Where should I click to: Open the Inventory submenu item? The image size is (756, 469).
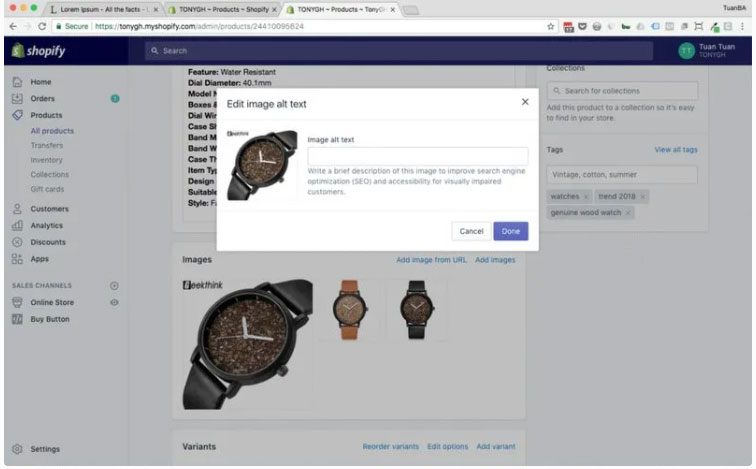pos(46,160)
